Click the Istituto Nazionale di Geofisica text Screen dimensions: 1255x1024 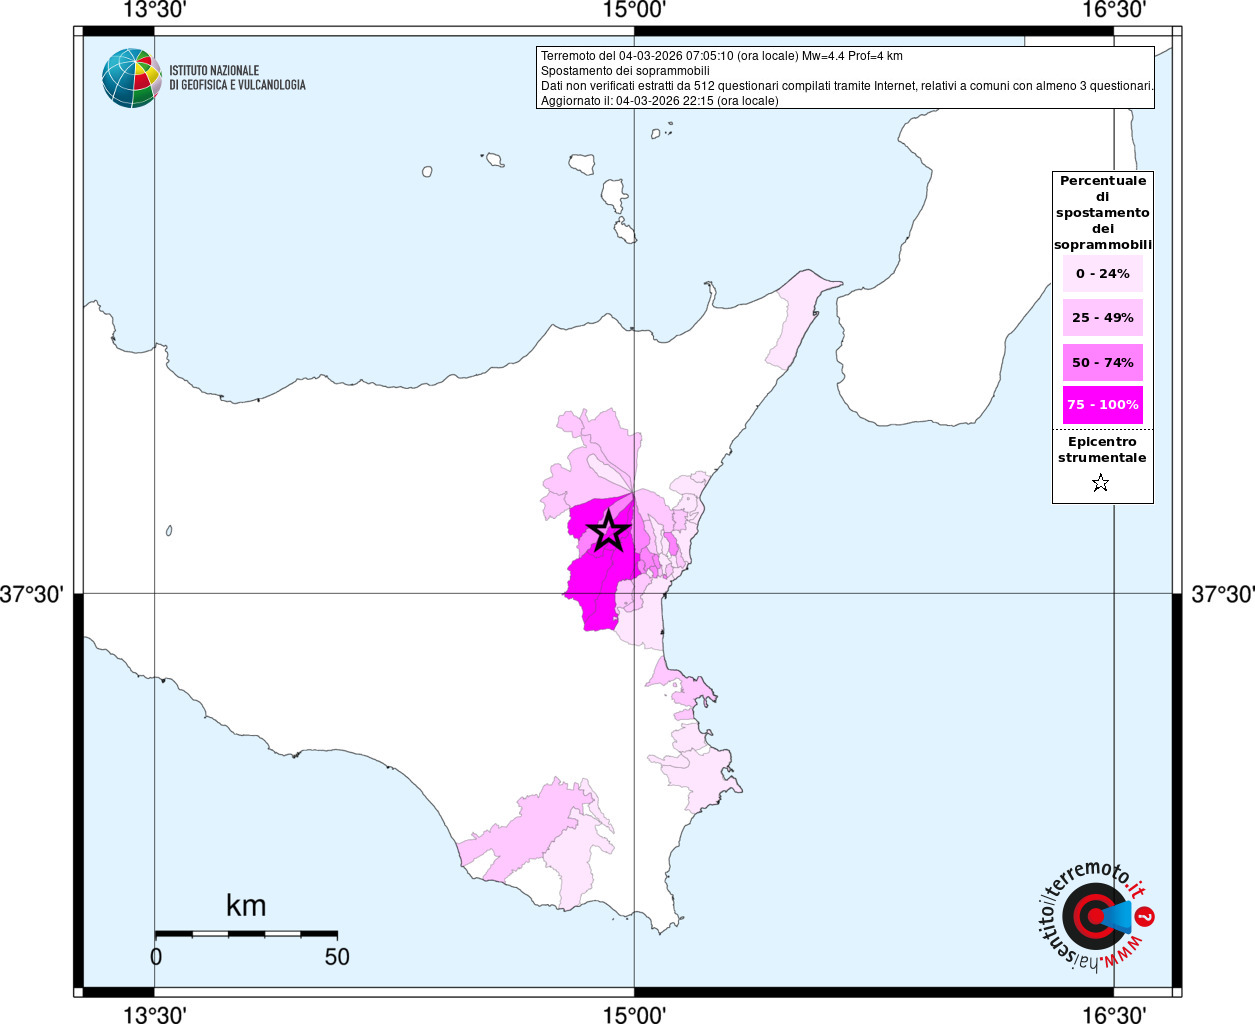(x=237, y=78)
